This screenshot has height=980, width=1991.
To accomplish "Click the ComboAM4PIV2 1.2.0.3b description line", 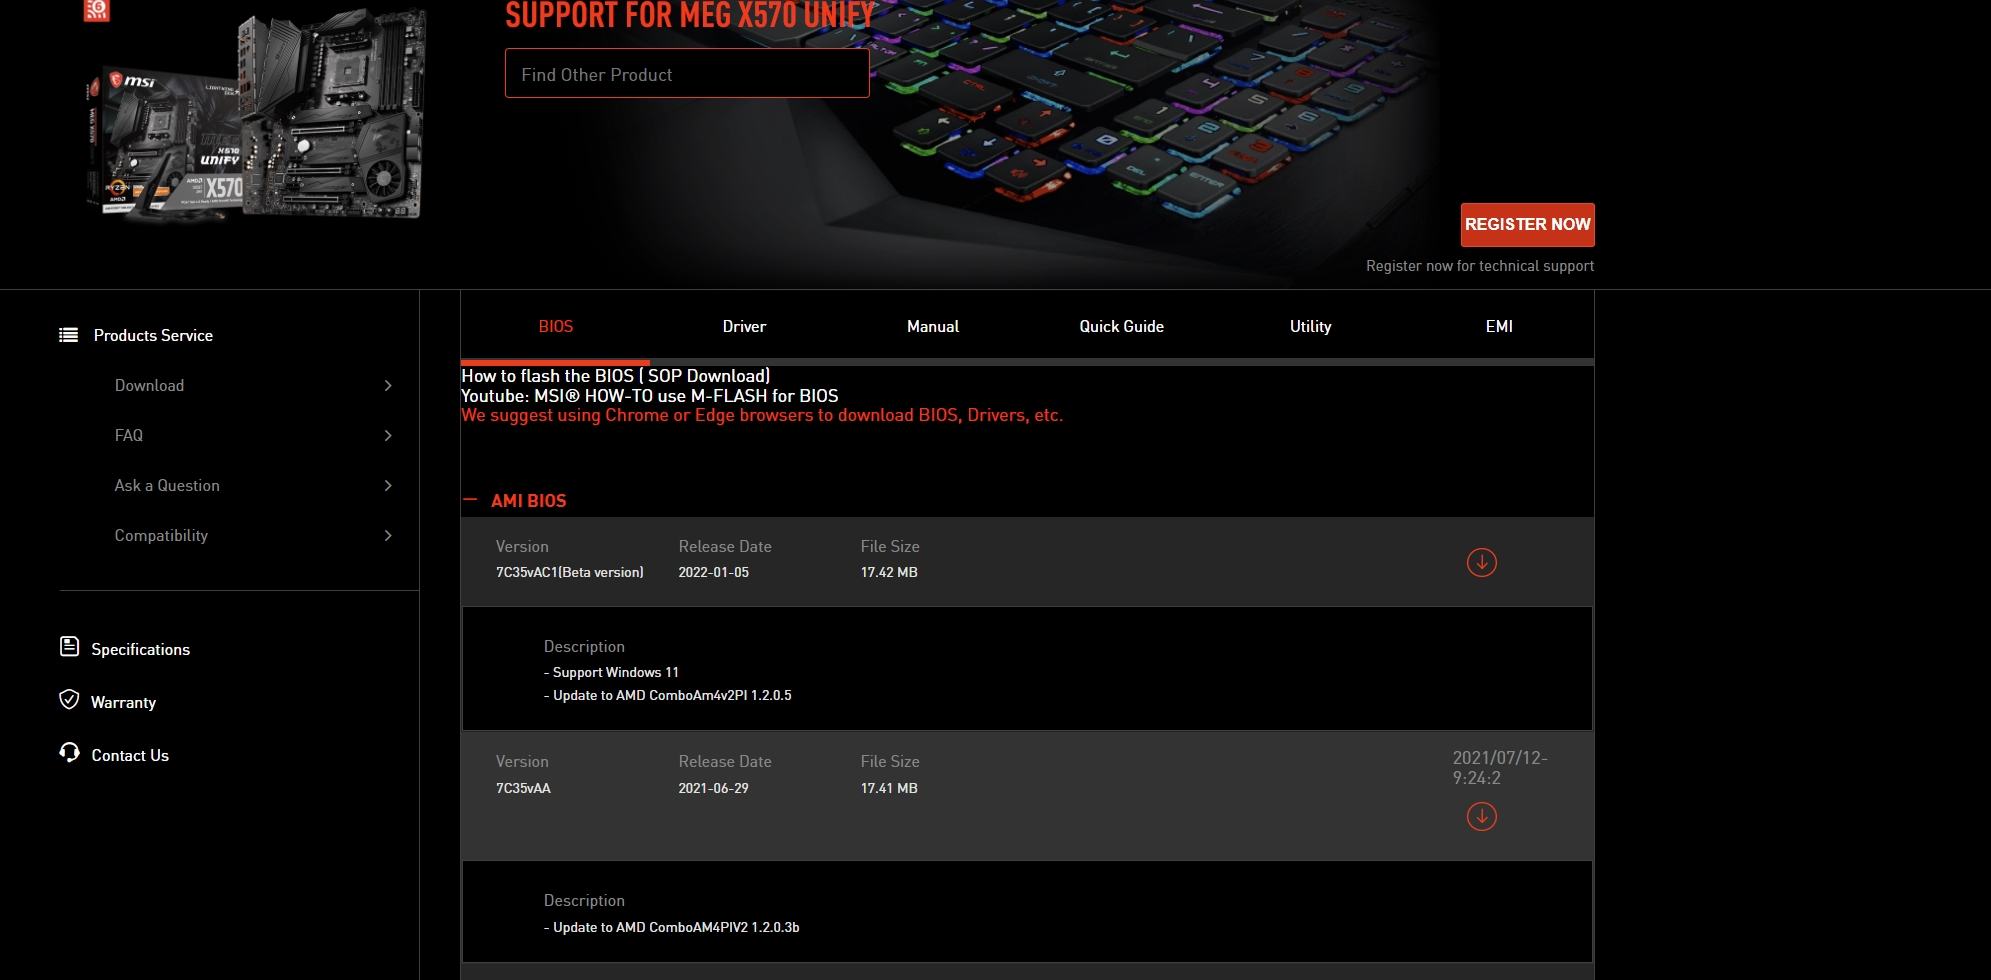I will 672,927.
